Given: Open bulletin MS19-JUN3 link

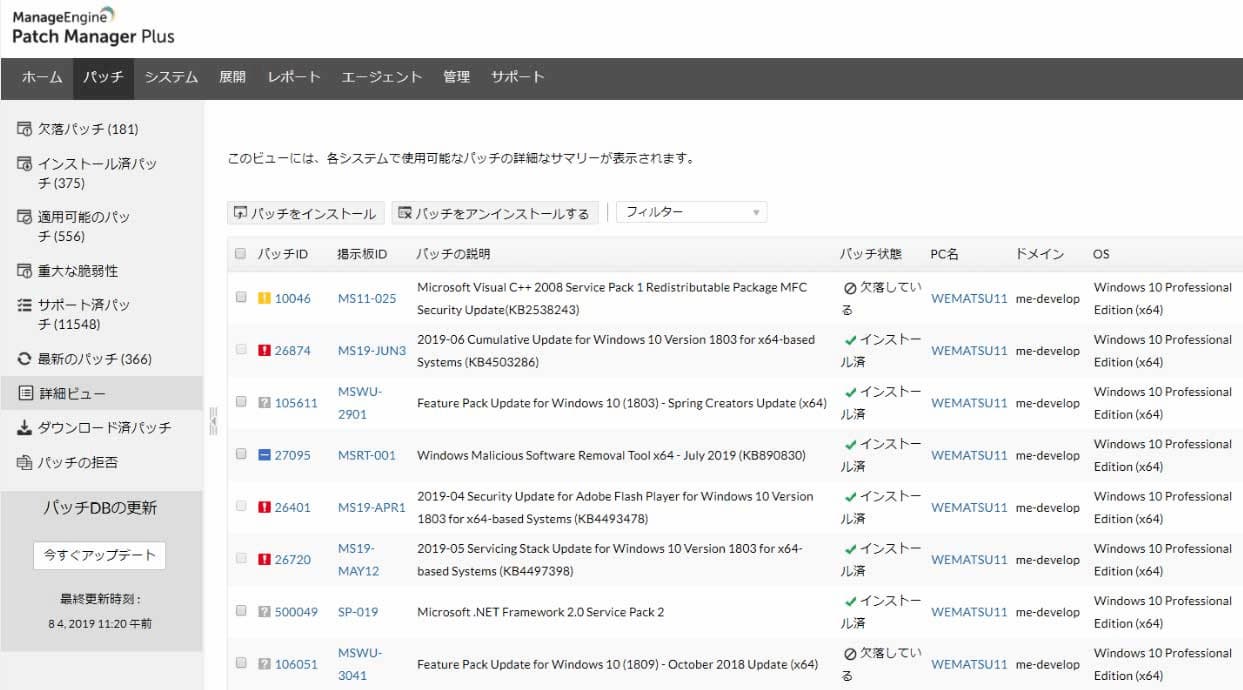Looking at the screenshot, I should coord(371,350).
